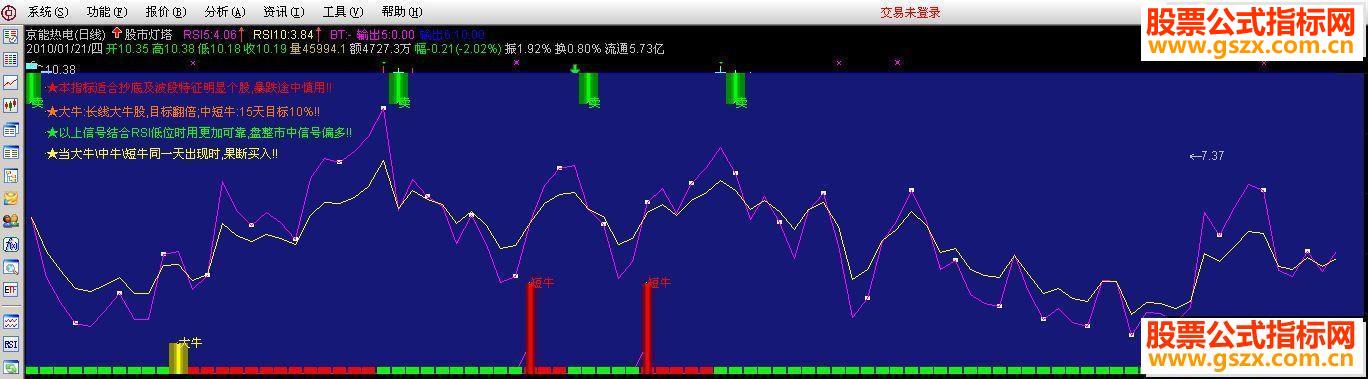Click the yellow 大牛 signal bar
The height and width of the screenshot is (379, 1368).
(x=178, y=358)
